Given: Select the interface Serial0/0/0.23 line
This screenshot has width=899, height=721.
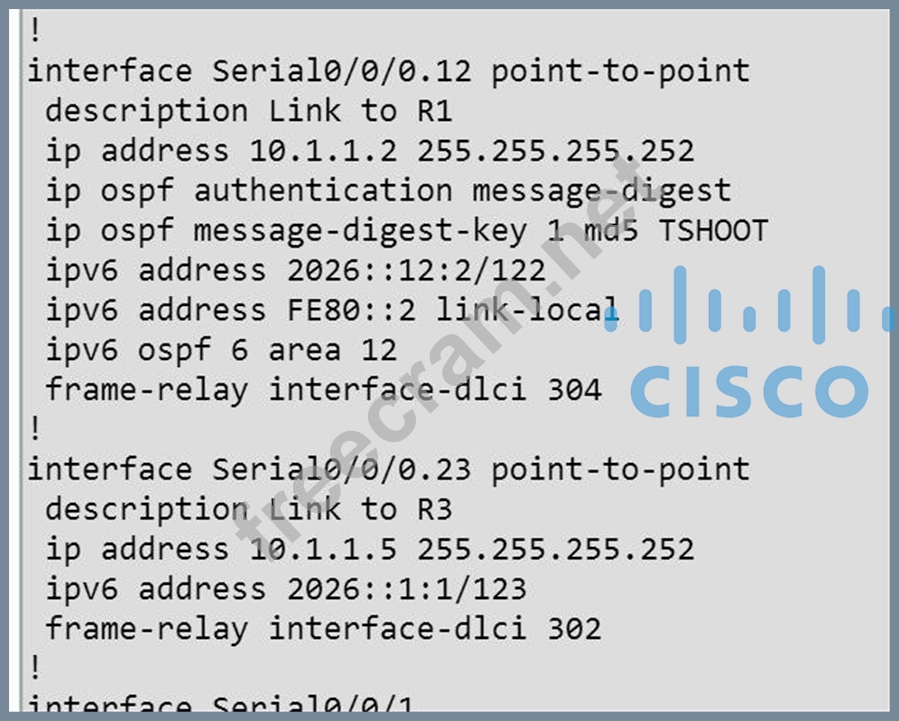Looking at the screenshot, I should point(388,469).
